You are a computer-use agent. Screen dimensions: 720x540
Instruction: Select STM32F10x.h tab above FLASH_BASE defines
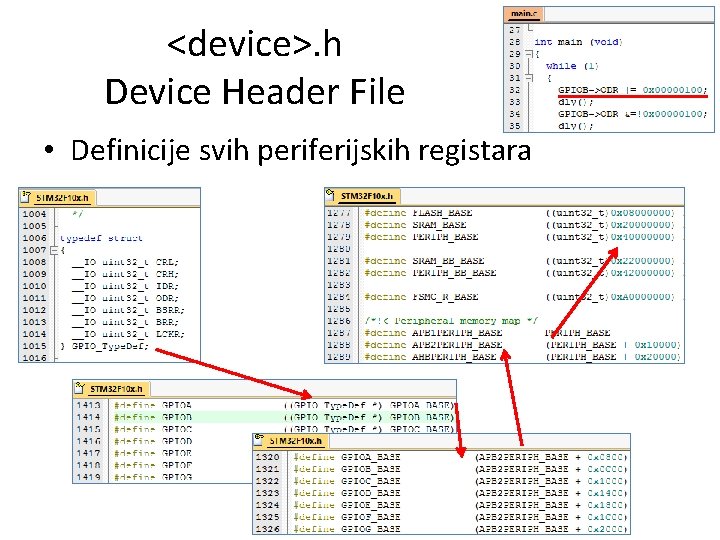click(366, 196)
